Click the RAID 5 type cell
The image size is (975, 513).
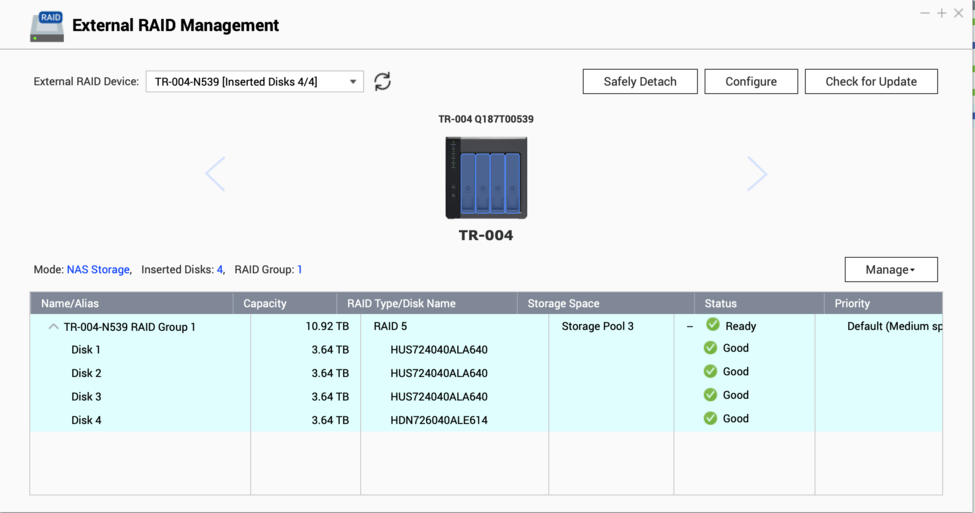tap(390, 326)
